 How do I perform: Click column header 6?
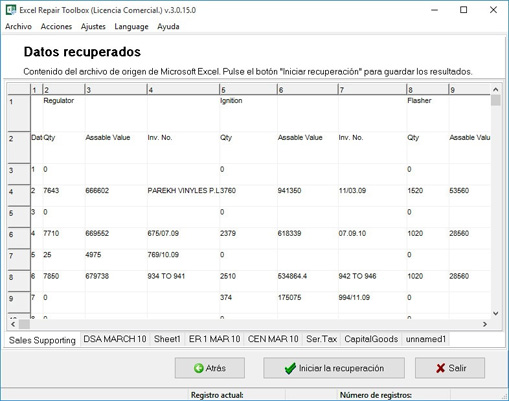pos(308,89)
